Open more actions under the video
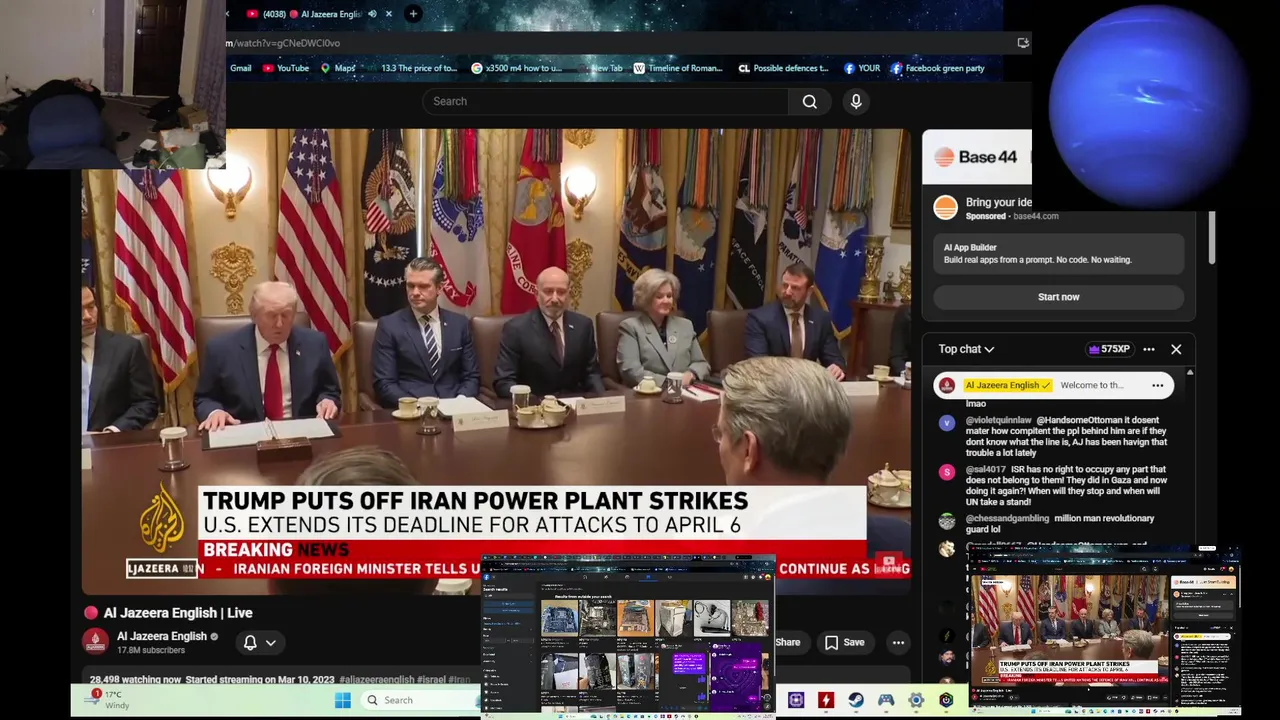The width and height of the screenshot is (1280, 720). pos(898,643)
